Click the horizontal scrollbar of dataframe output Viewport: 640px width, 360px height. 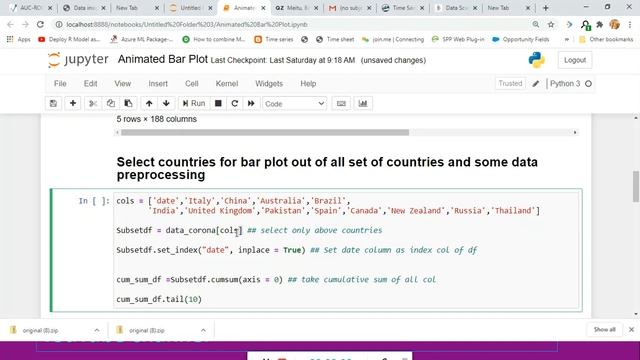click(264, 133)
